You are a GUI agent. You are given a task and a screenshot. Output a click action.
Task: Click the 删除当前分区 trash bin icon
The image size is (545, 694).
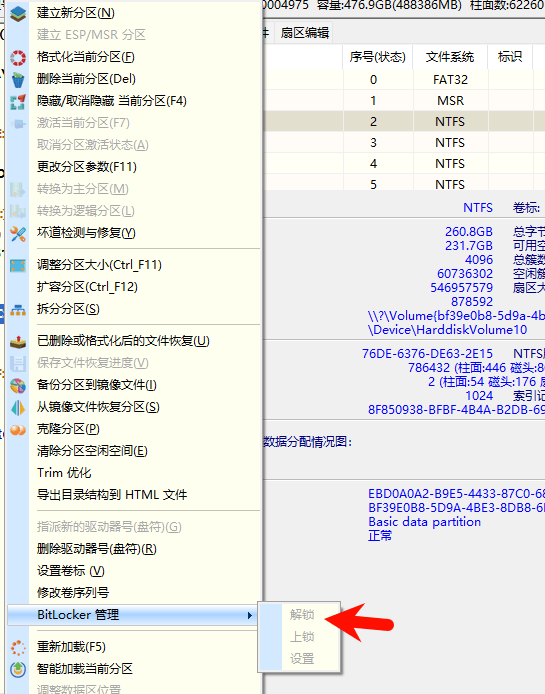point(18,80)
